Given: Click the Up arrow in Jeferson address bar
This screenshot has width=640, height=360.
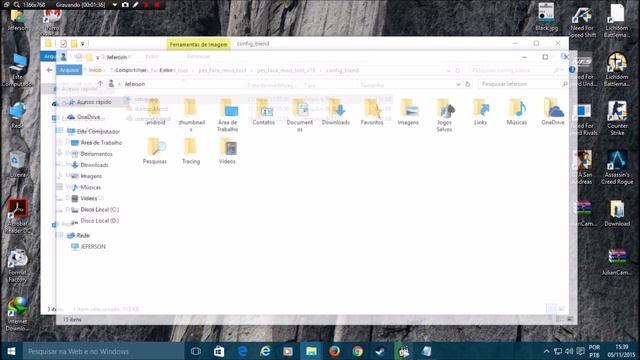Looking at the screenshot, I should pyautogui.click(x=100, y=84).
